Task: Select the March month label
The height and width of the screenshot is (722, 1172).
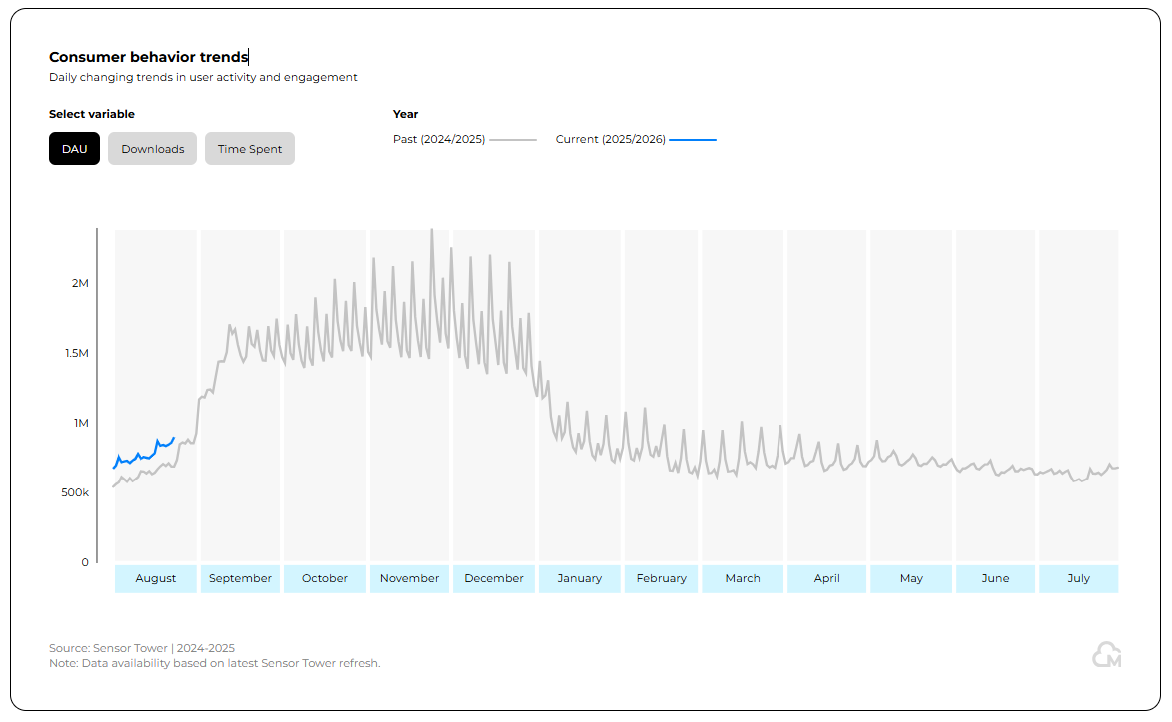Action: pyautogui.click(x=742, y=578)
